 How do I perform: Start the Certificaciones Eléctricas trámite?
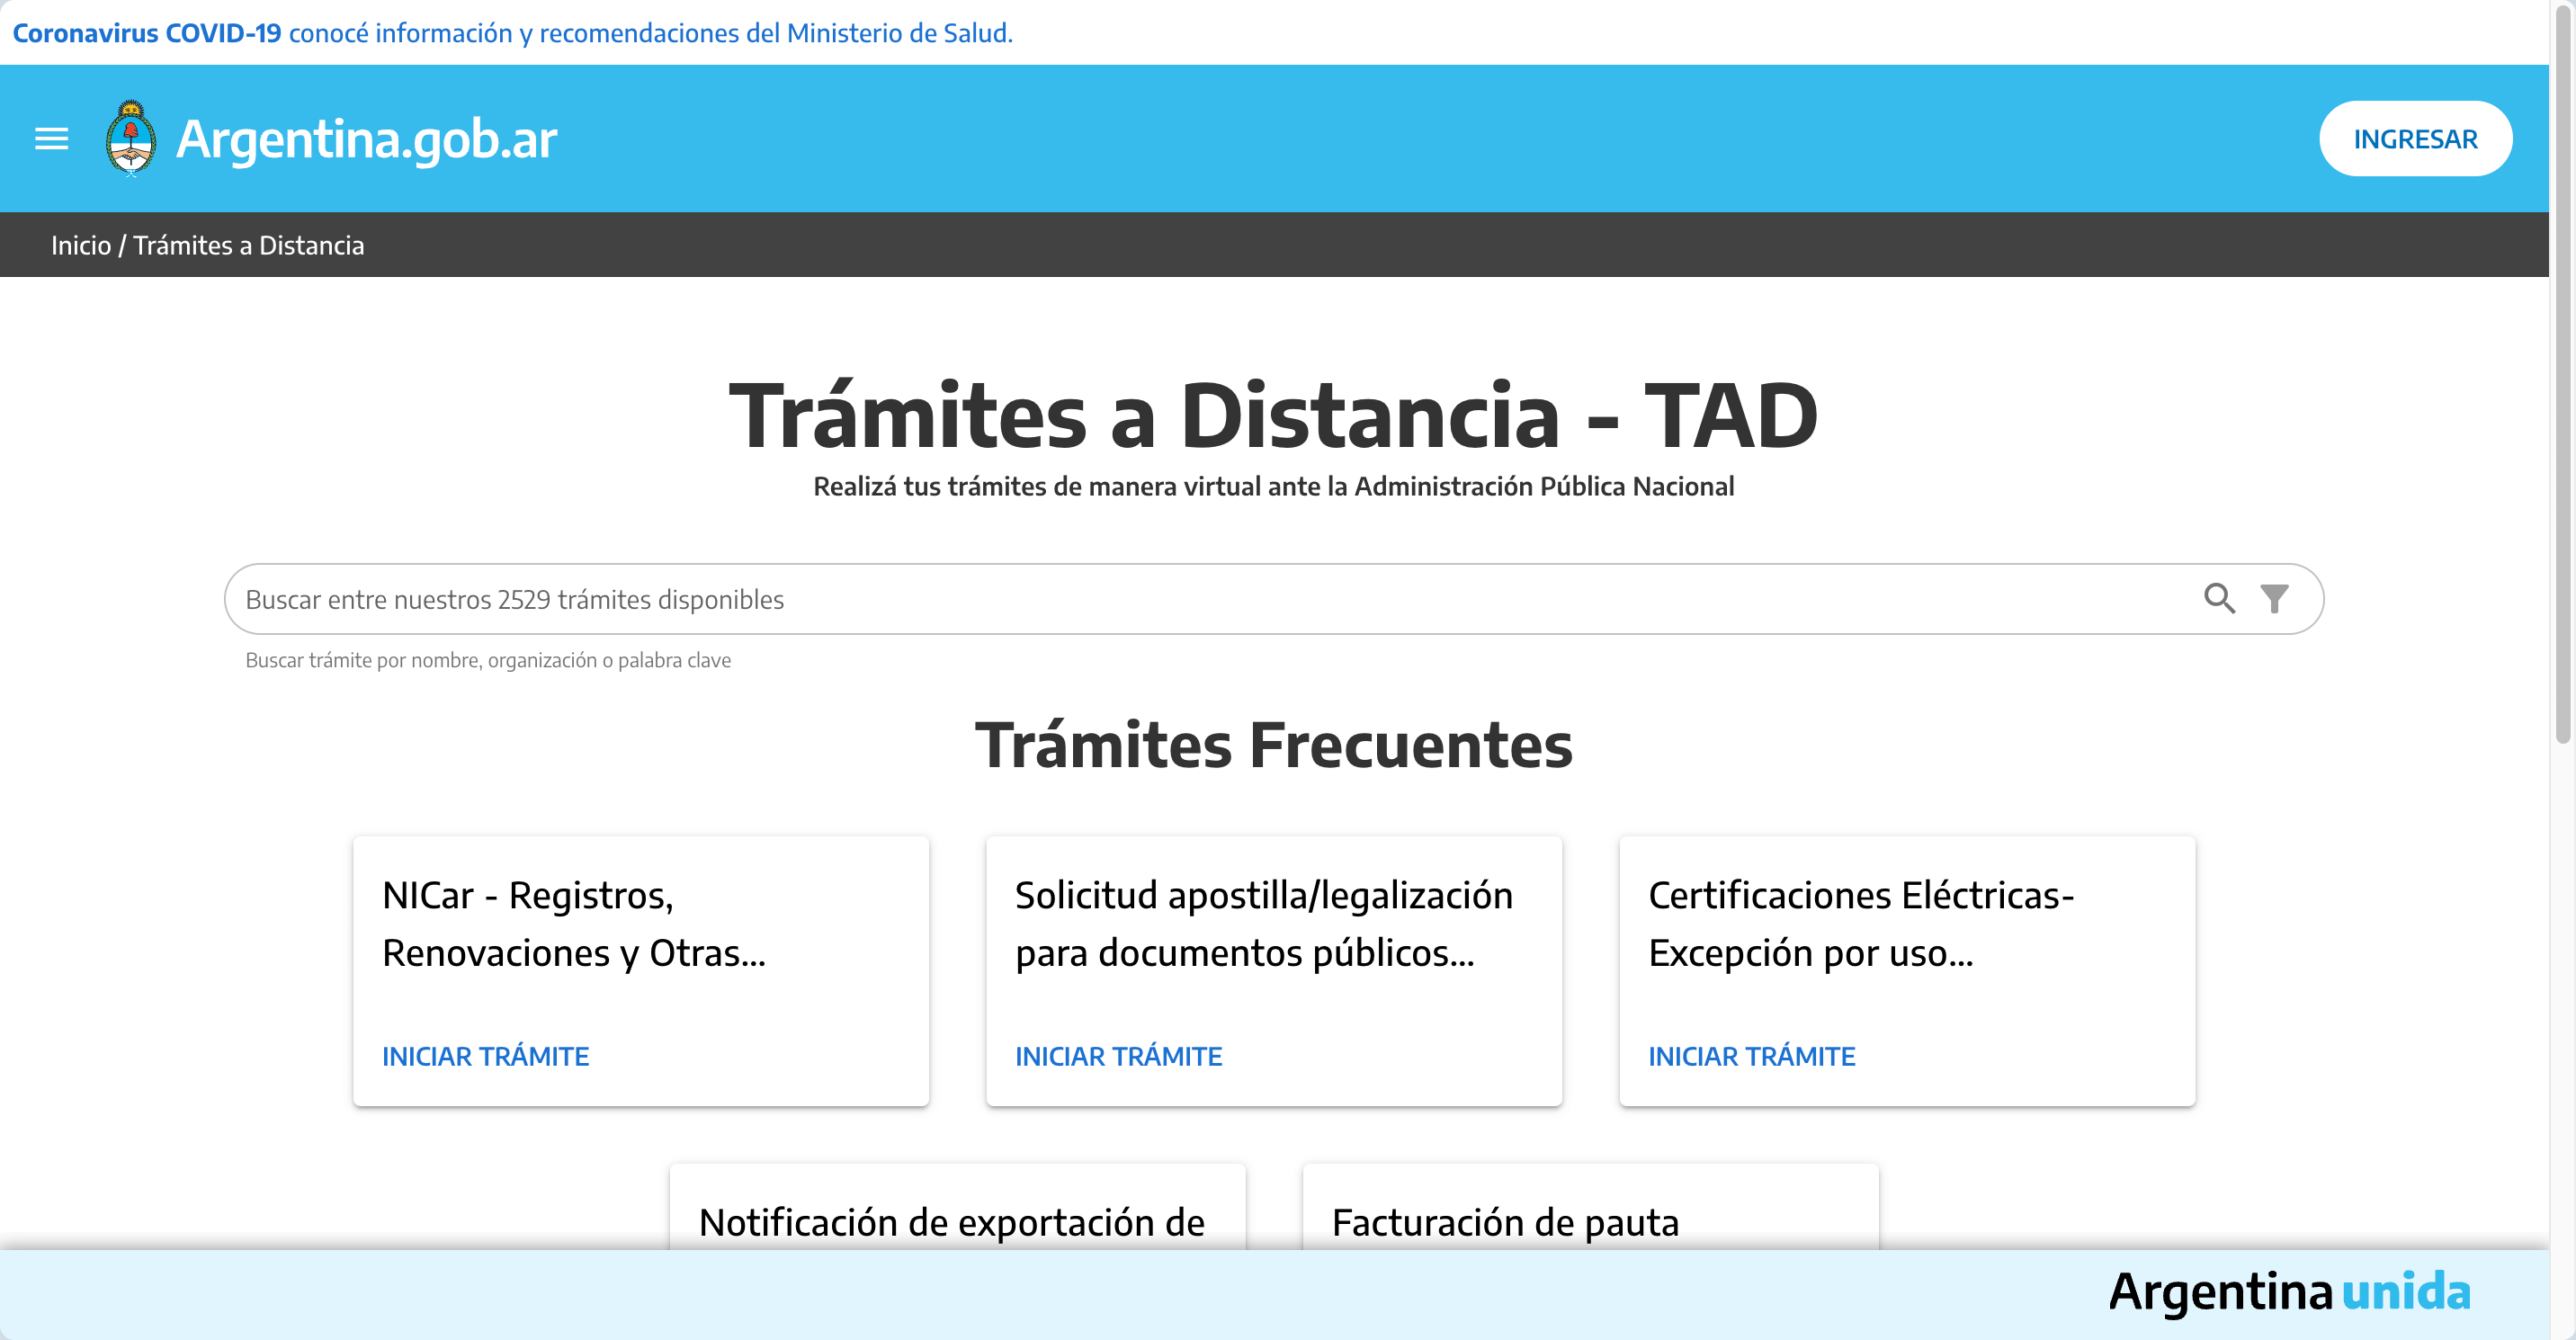click(x=1752, y=1056)
